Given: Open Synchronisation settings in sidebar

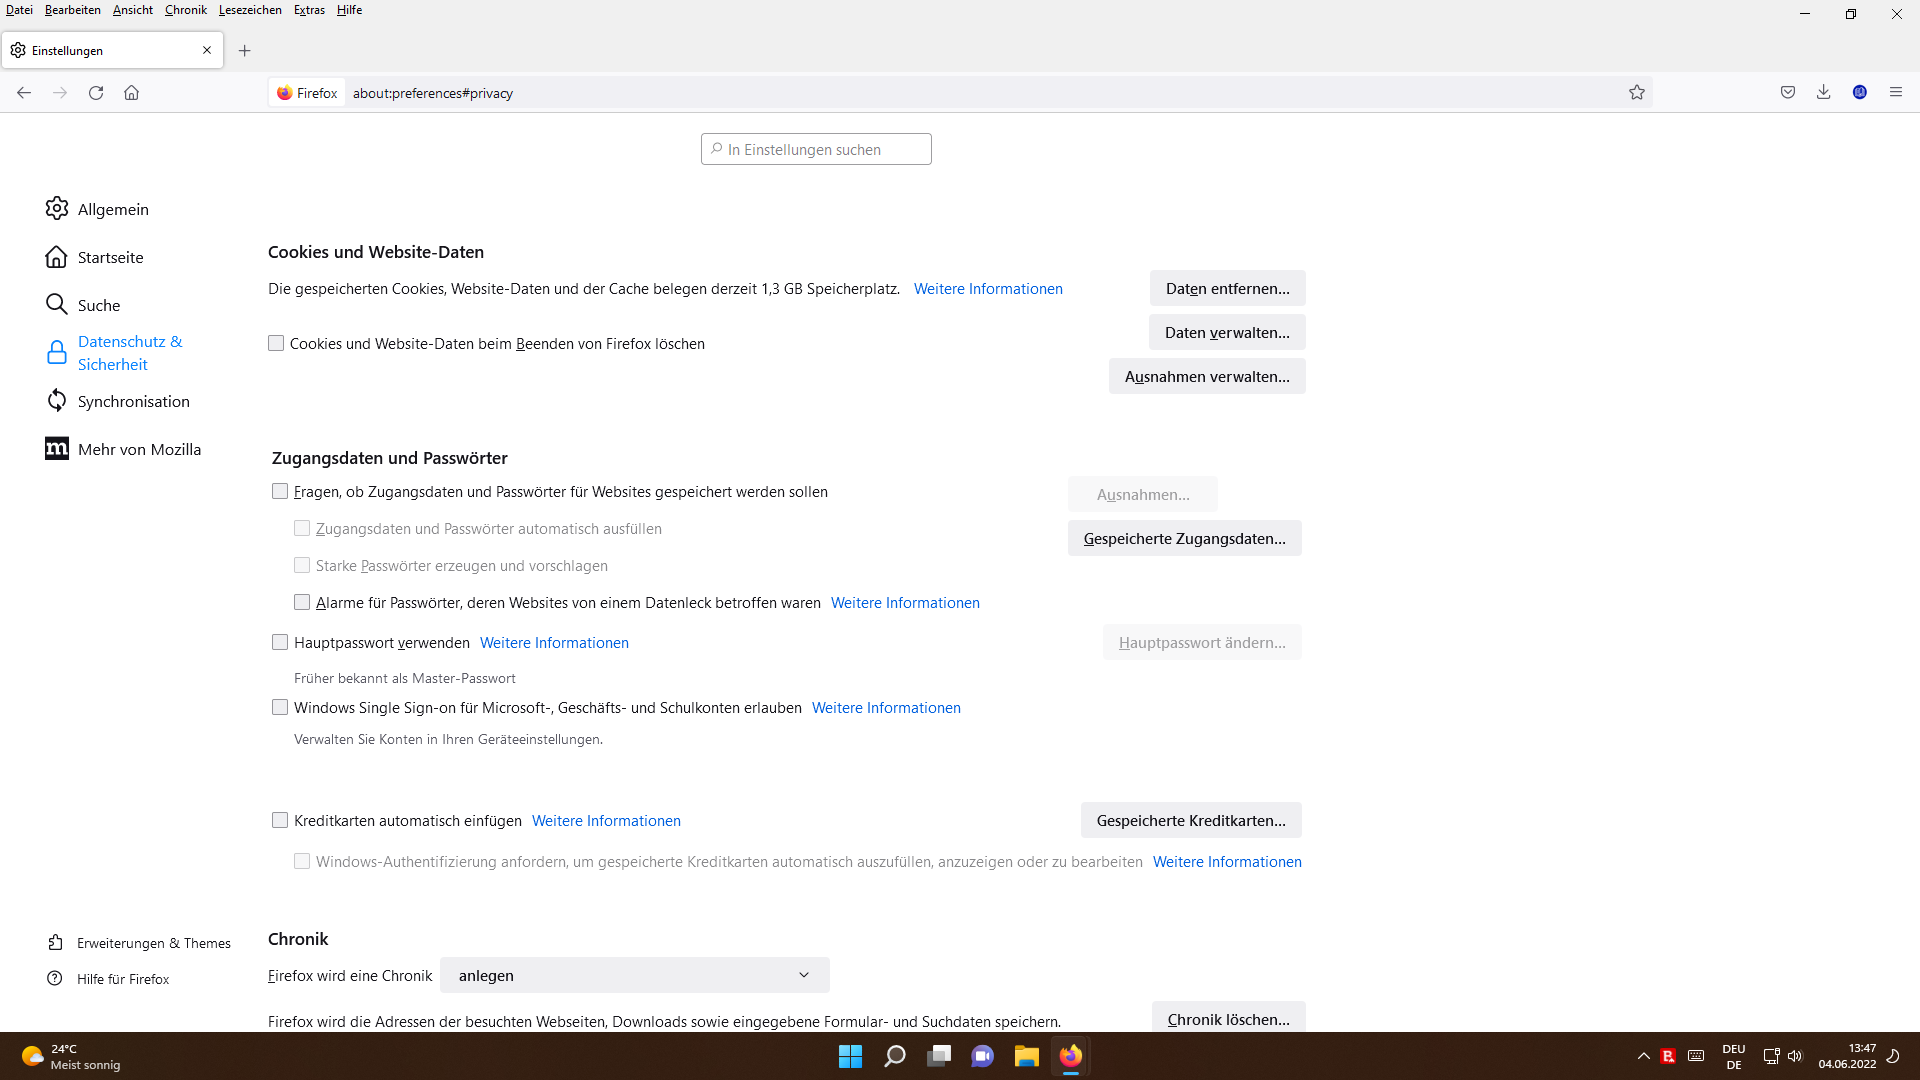Looking at the screenshot, I should click(x=133, y=401).
